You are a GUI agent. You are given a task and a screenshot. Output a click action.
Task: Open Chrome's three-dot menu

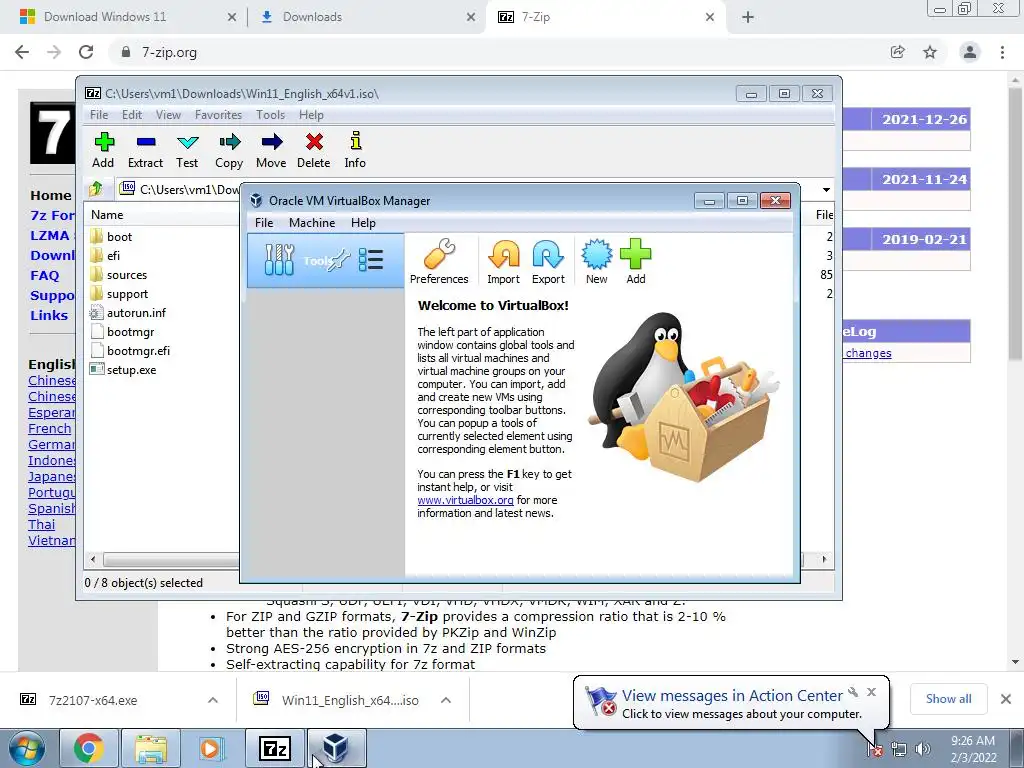point(1002,52)
